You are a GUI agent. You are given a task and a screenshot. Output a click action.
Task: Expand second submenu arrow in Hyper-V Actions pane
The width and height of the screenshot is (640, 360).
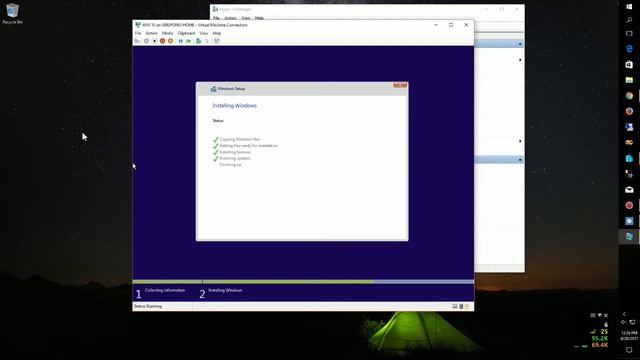point(520,141)
